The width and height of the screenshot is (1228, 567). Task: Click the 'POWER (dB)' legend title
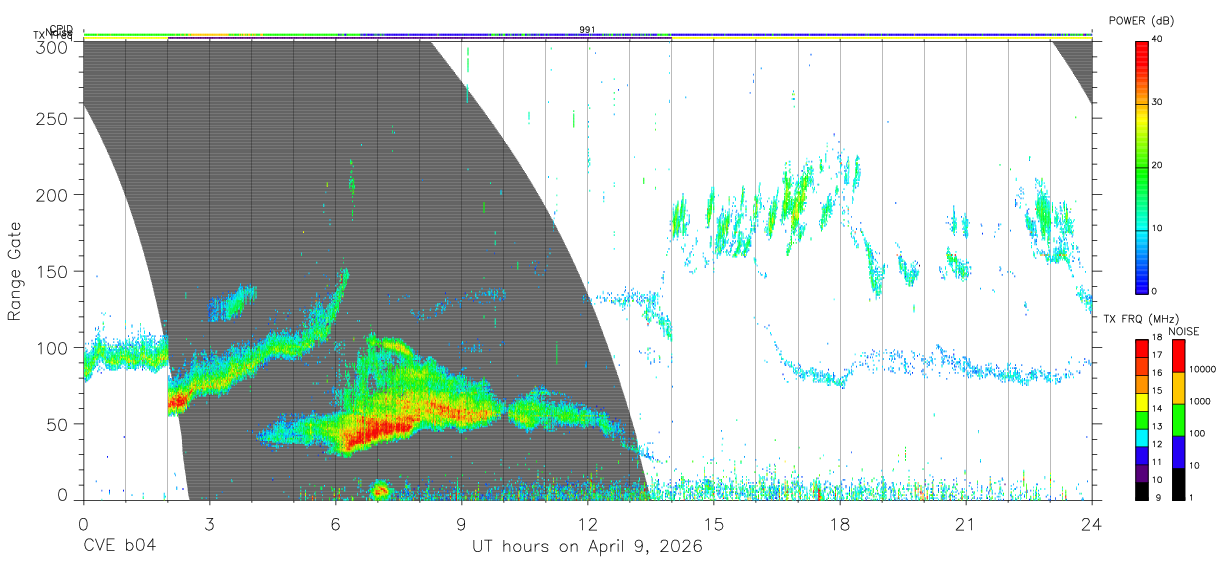1142,21
